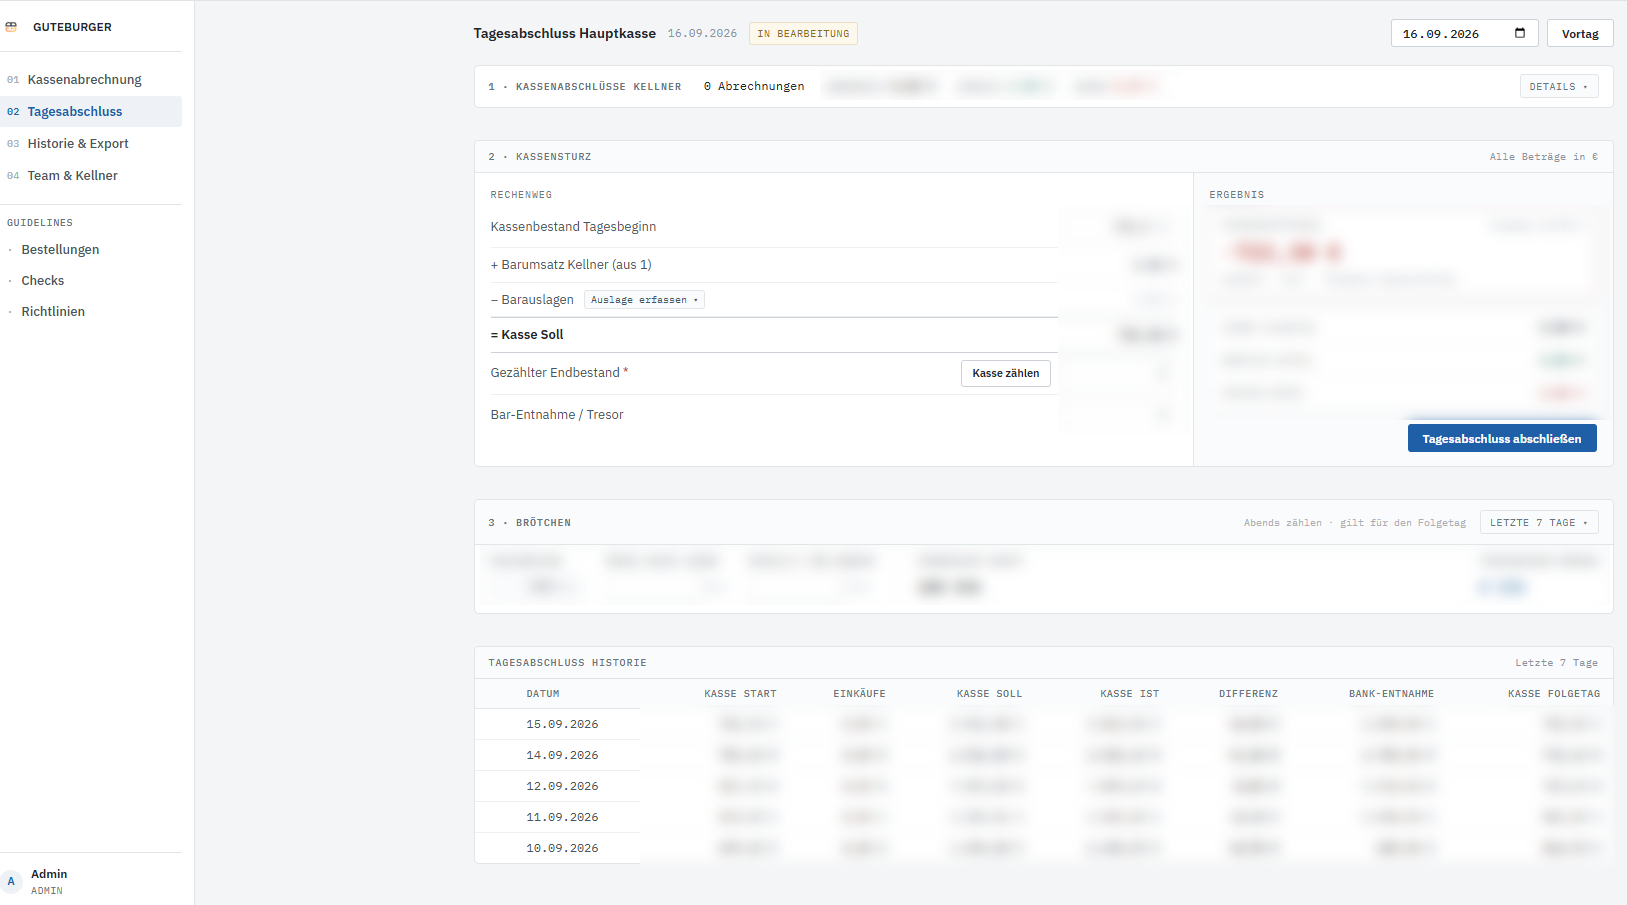Open Team & Kellner page

point(91,175)
